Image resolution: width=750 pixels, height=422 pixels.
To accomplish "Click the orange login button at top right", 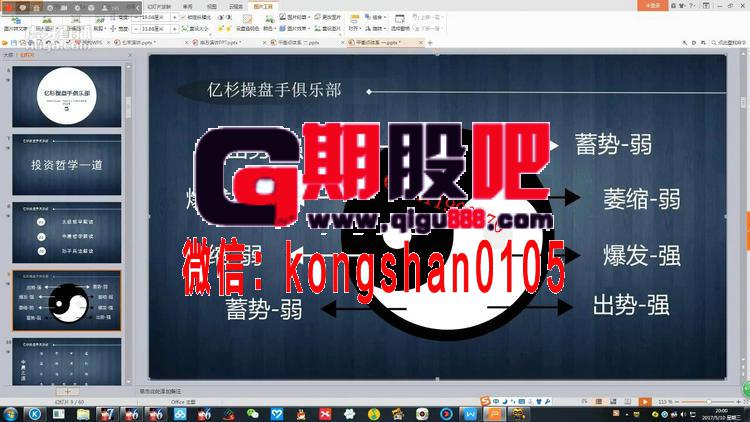I will click(x=652, y=5).
